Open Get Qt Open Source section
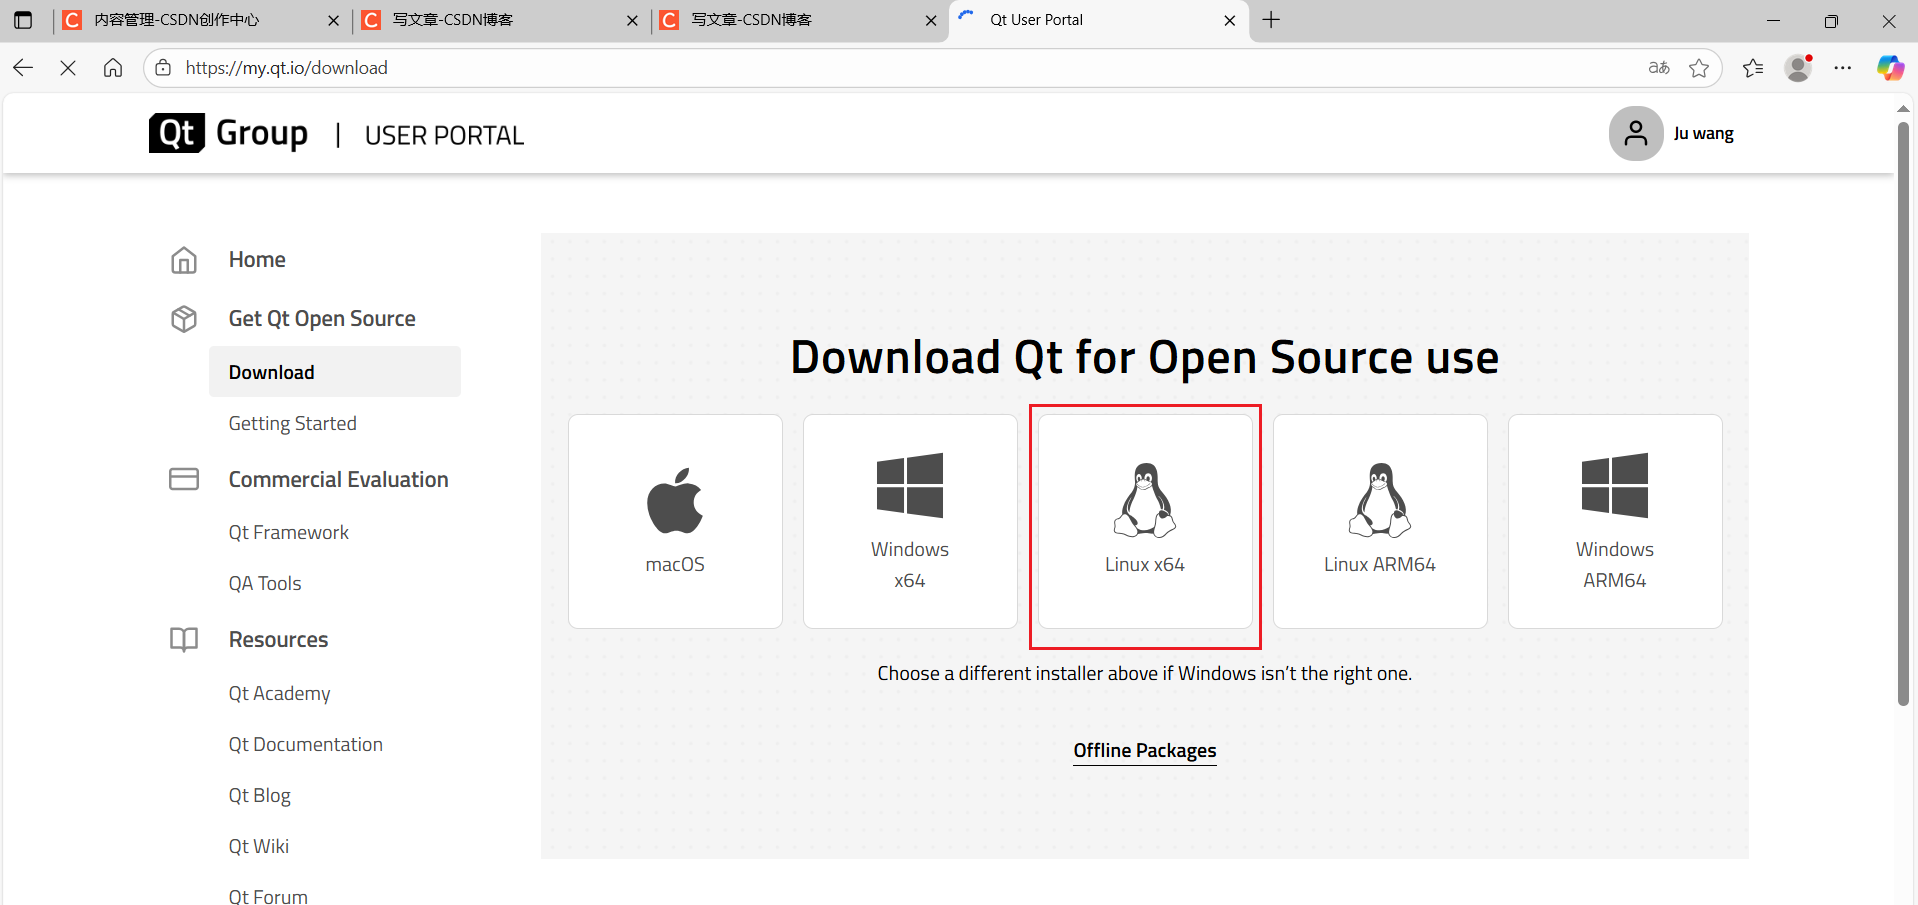Image resolution: width=1918 pixels, height=905 pixels. click(322, 319)
